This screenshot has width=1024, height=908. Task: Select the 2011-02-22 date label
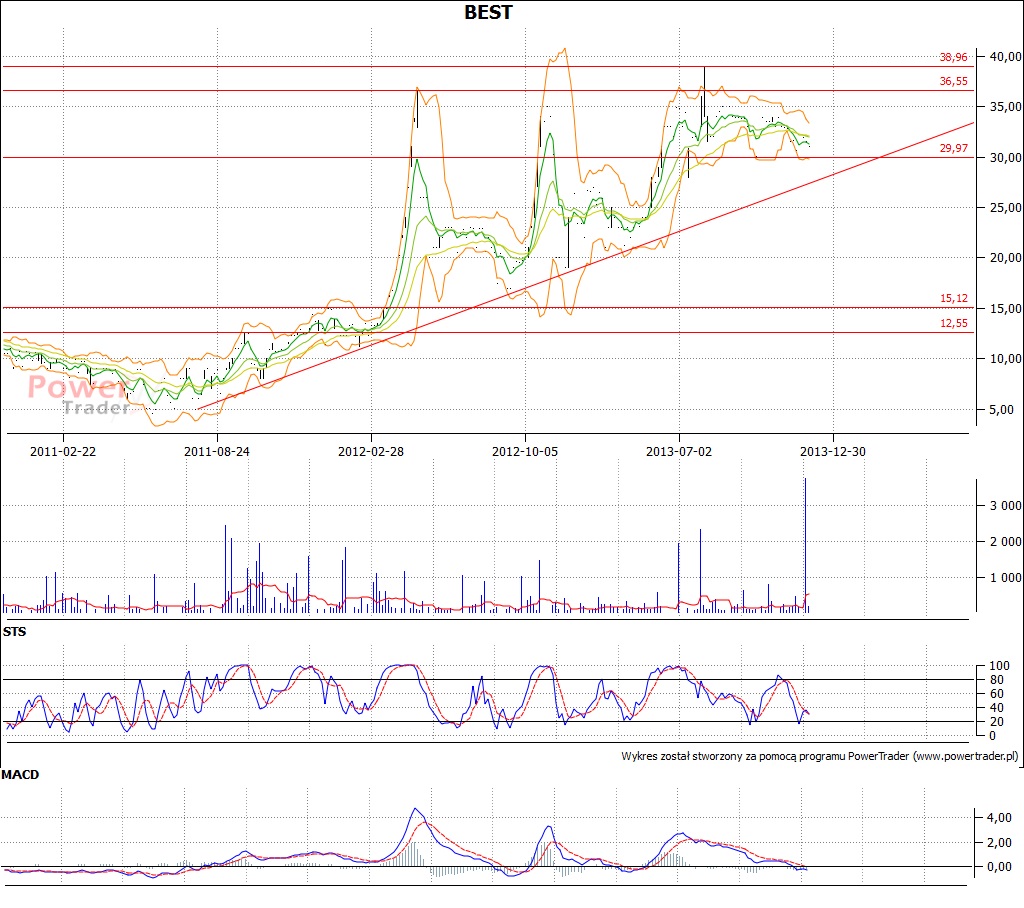coord(63,451)
